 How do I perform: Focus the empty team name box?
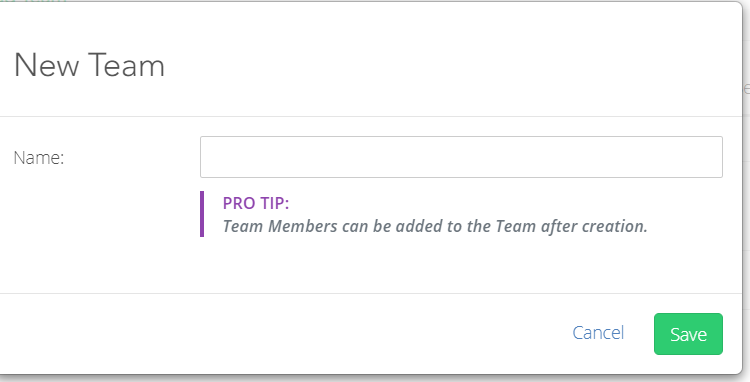pyautogui.click(x=461, y=157)
